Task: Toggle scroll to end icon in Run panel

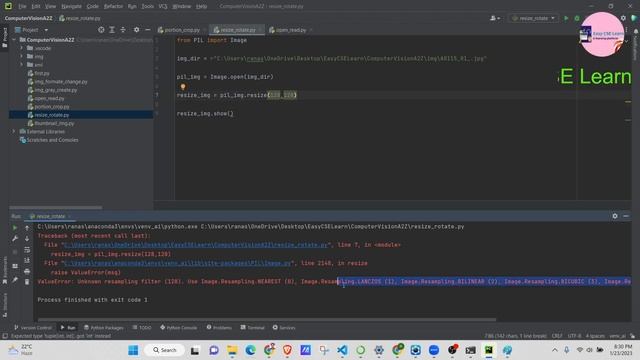Action: tap(27, 260)
